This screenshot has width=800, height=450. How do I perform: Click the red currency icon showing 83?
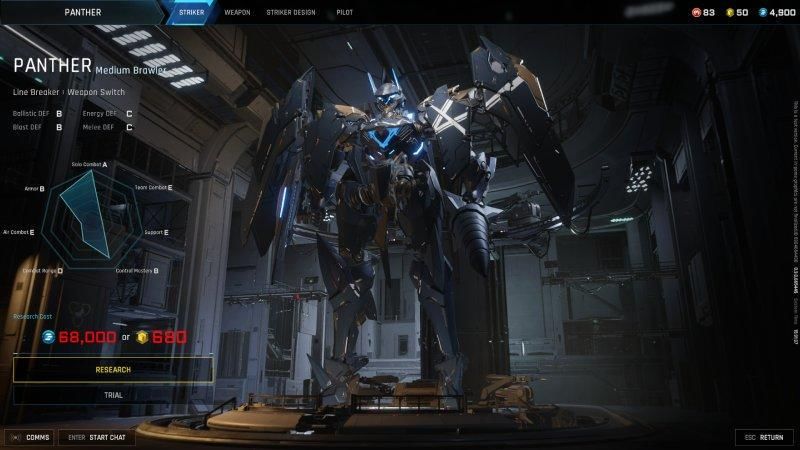pyautogui.click(x=696, y=12)
